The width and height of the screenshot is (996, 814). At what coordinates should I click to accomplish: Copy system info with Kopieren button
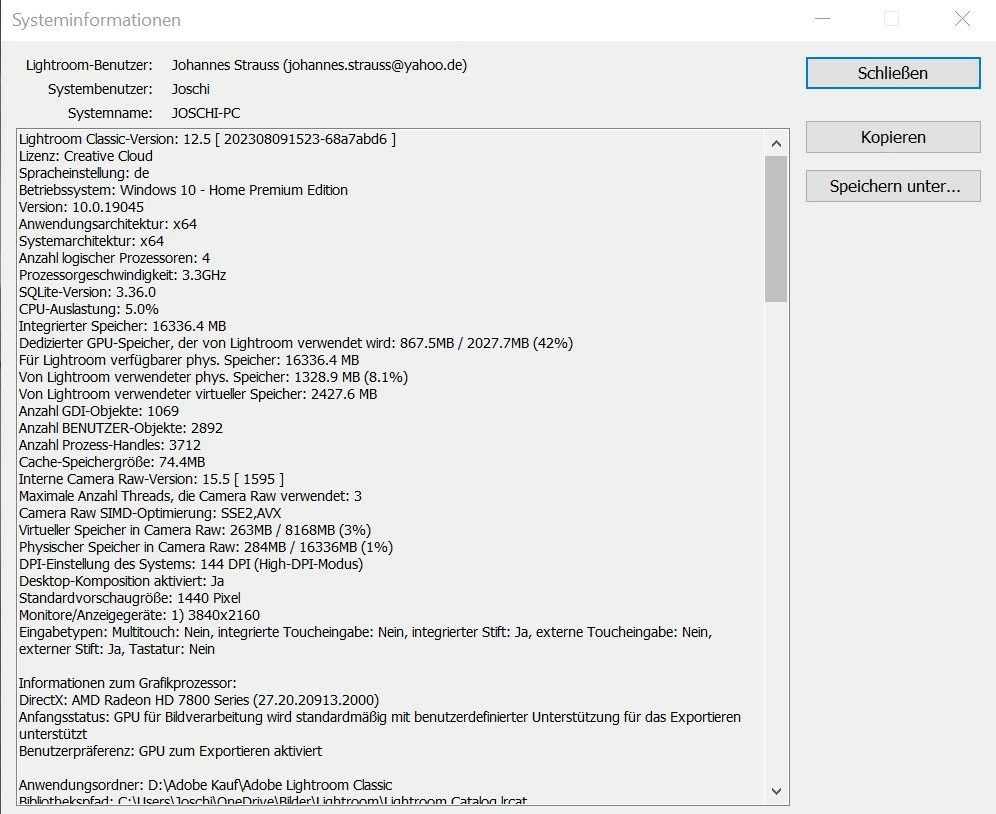coord(893,137)
